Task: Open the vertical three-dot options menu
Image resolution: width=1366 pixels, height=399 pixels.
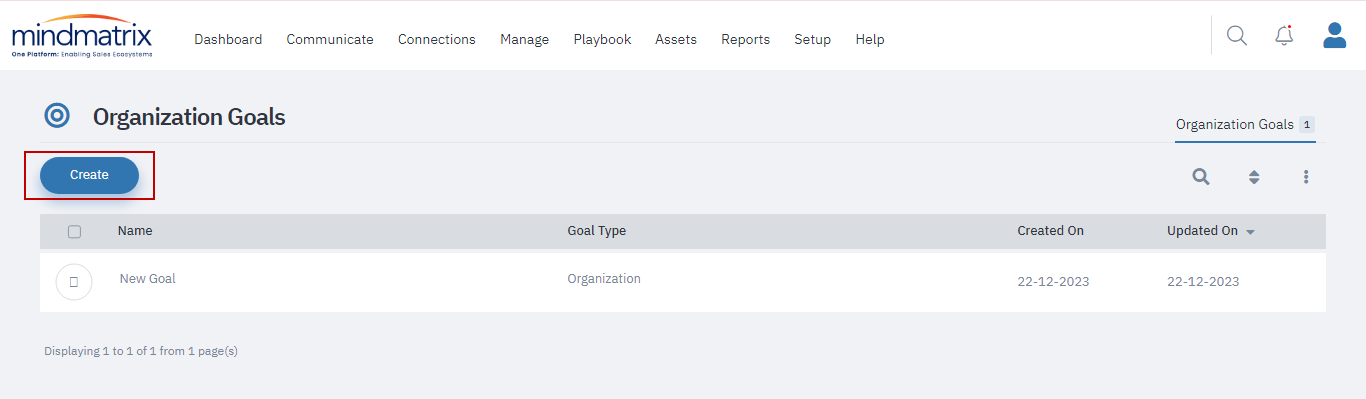Action: (1306, 177)
